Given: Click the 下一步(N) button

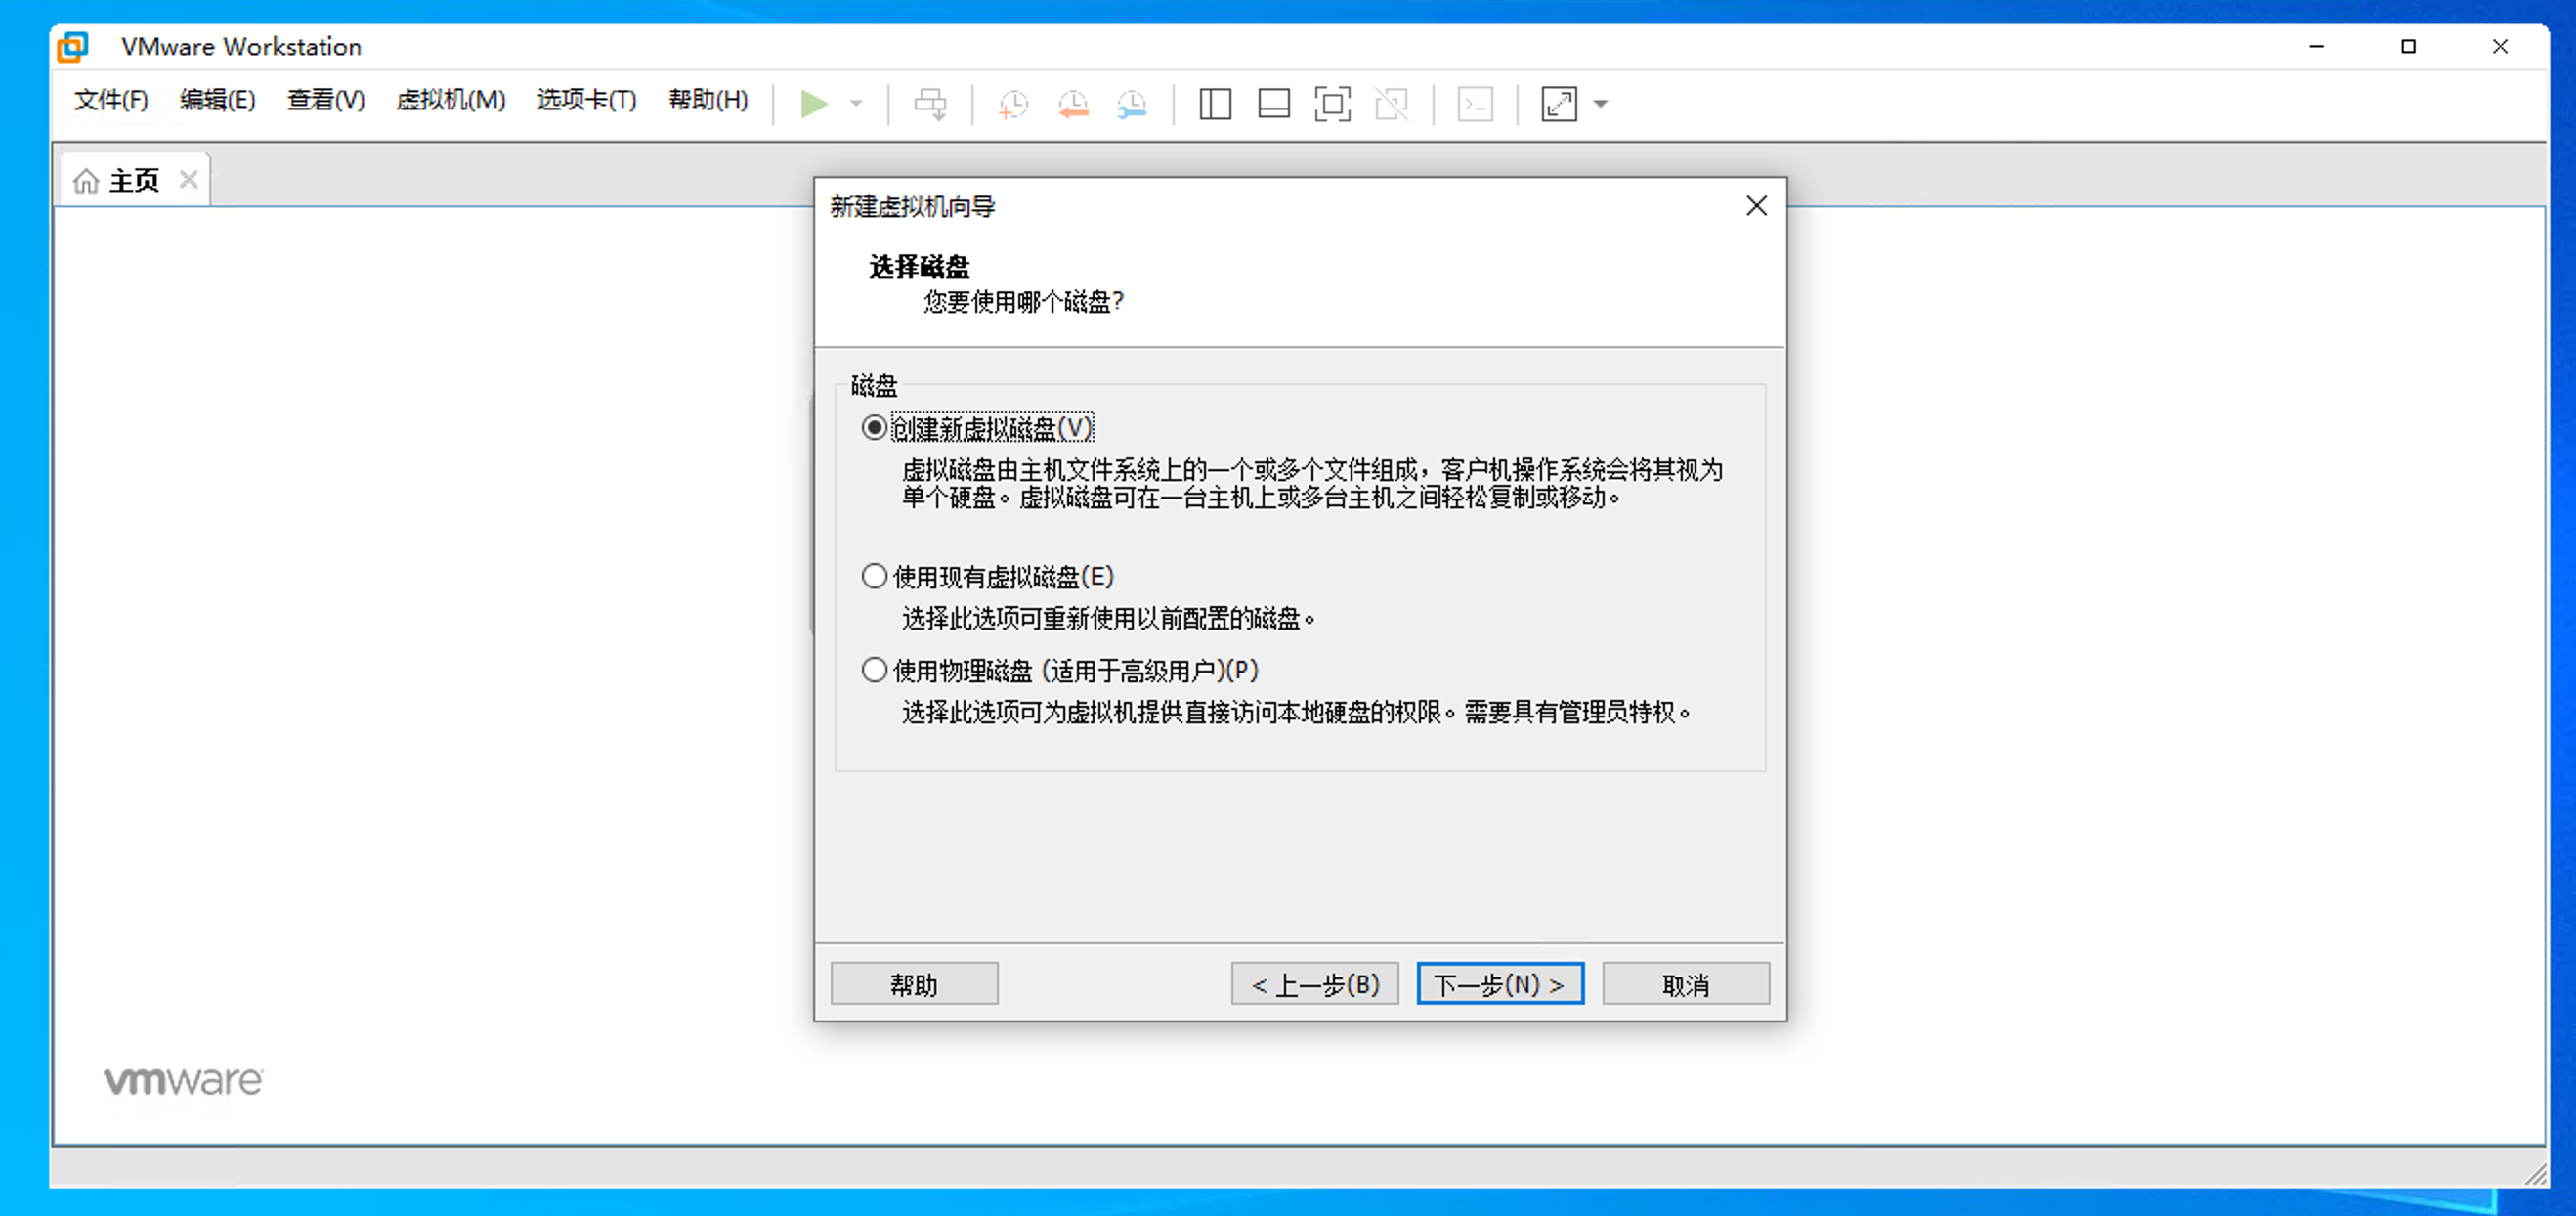Looking at the screenshot, I should pos(1499,983).
